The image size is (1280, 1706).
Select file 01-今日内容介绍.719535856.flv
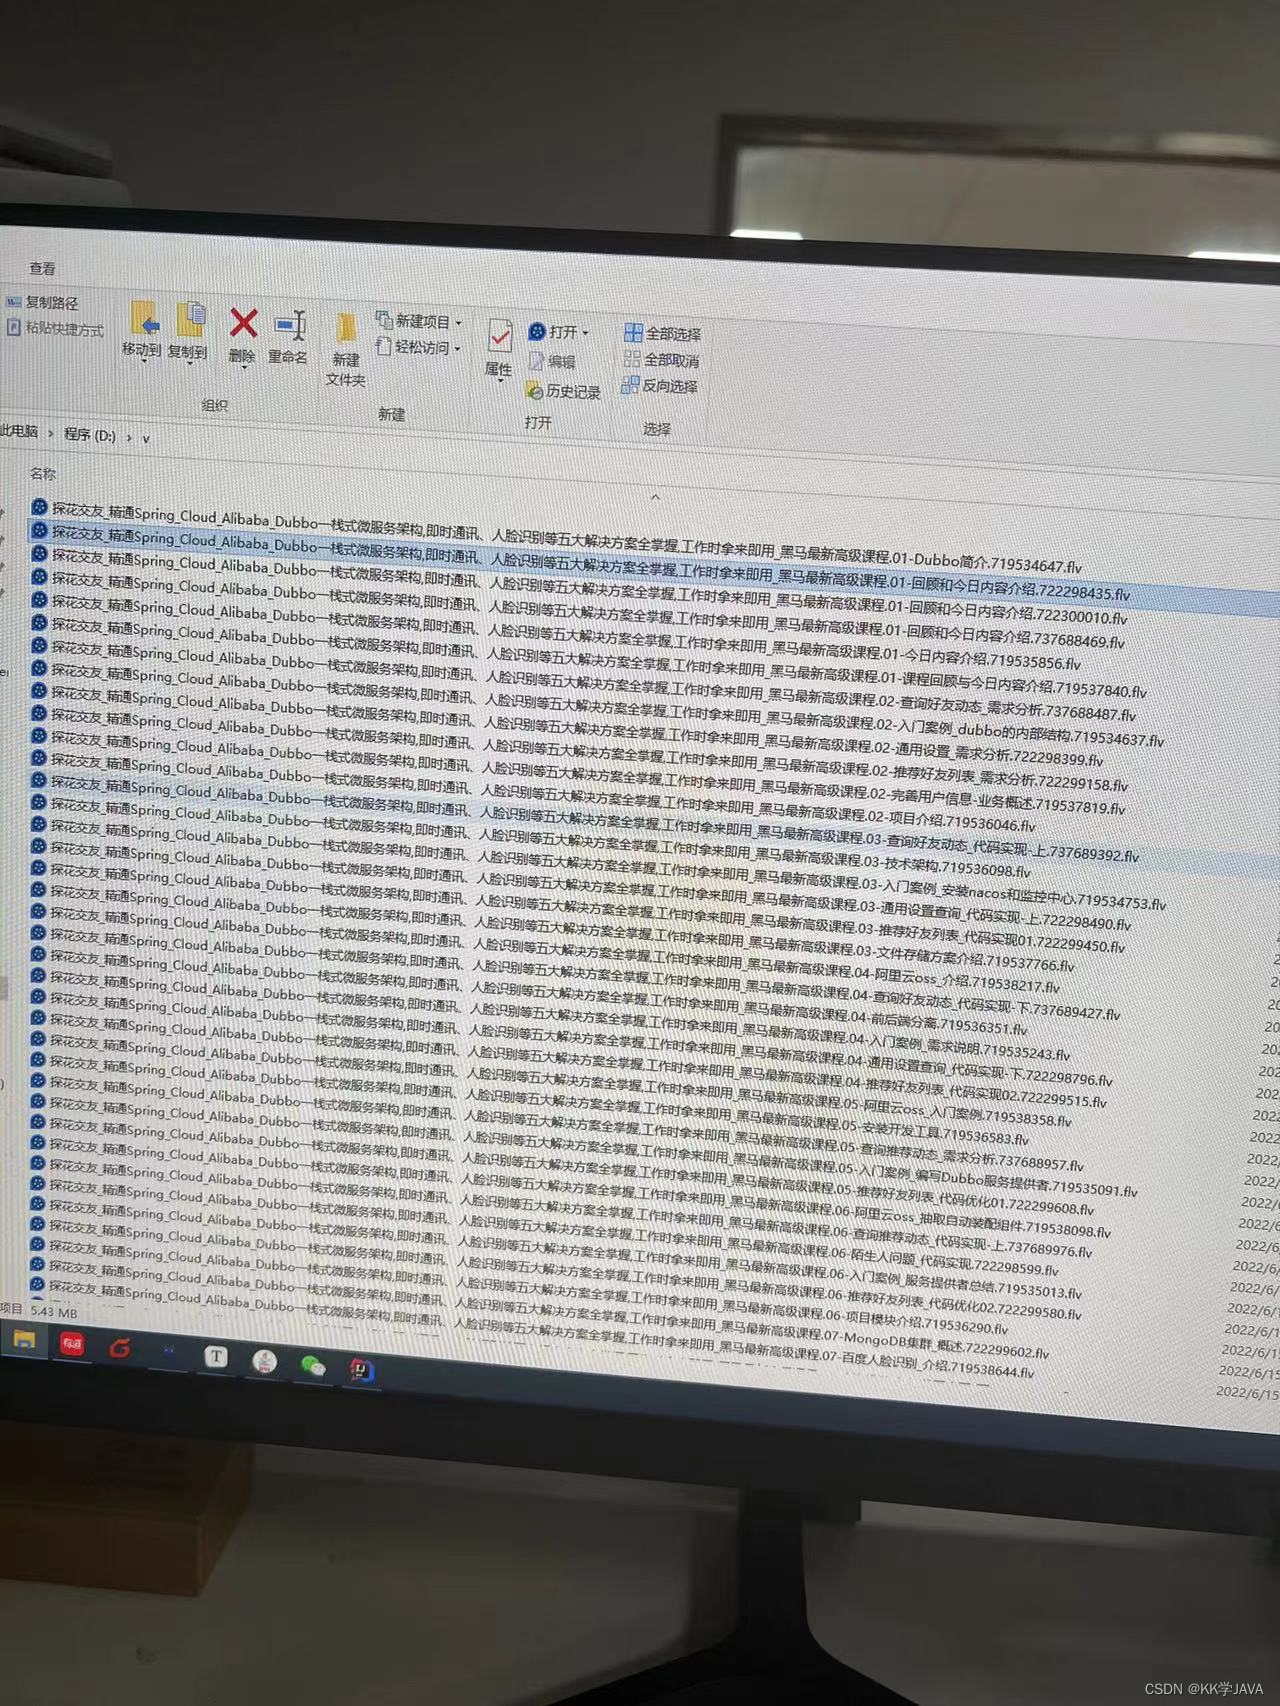coord(555,632)
